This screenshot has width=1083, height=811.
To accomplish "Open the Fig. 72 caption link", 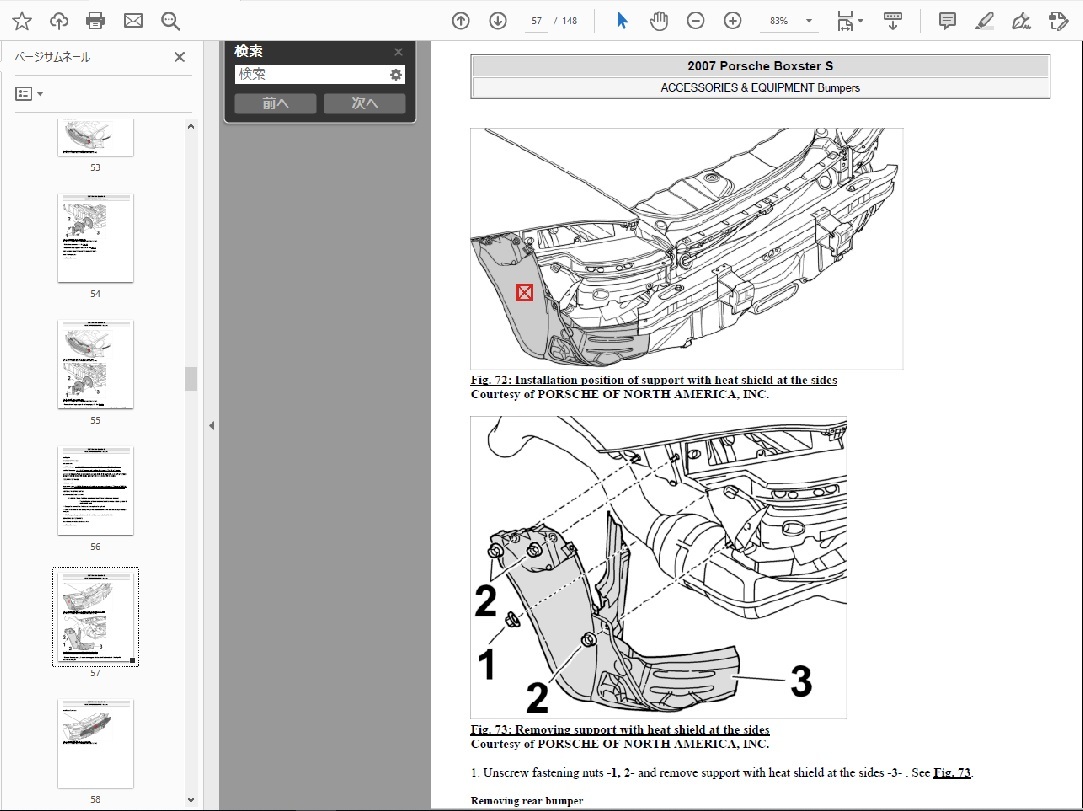I will pos(653,380).
